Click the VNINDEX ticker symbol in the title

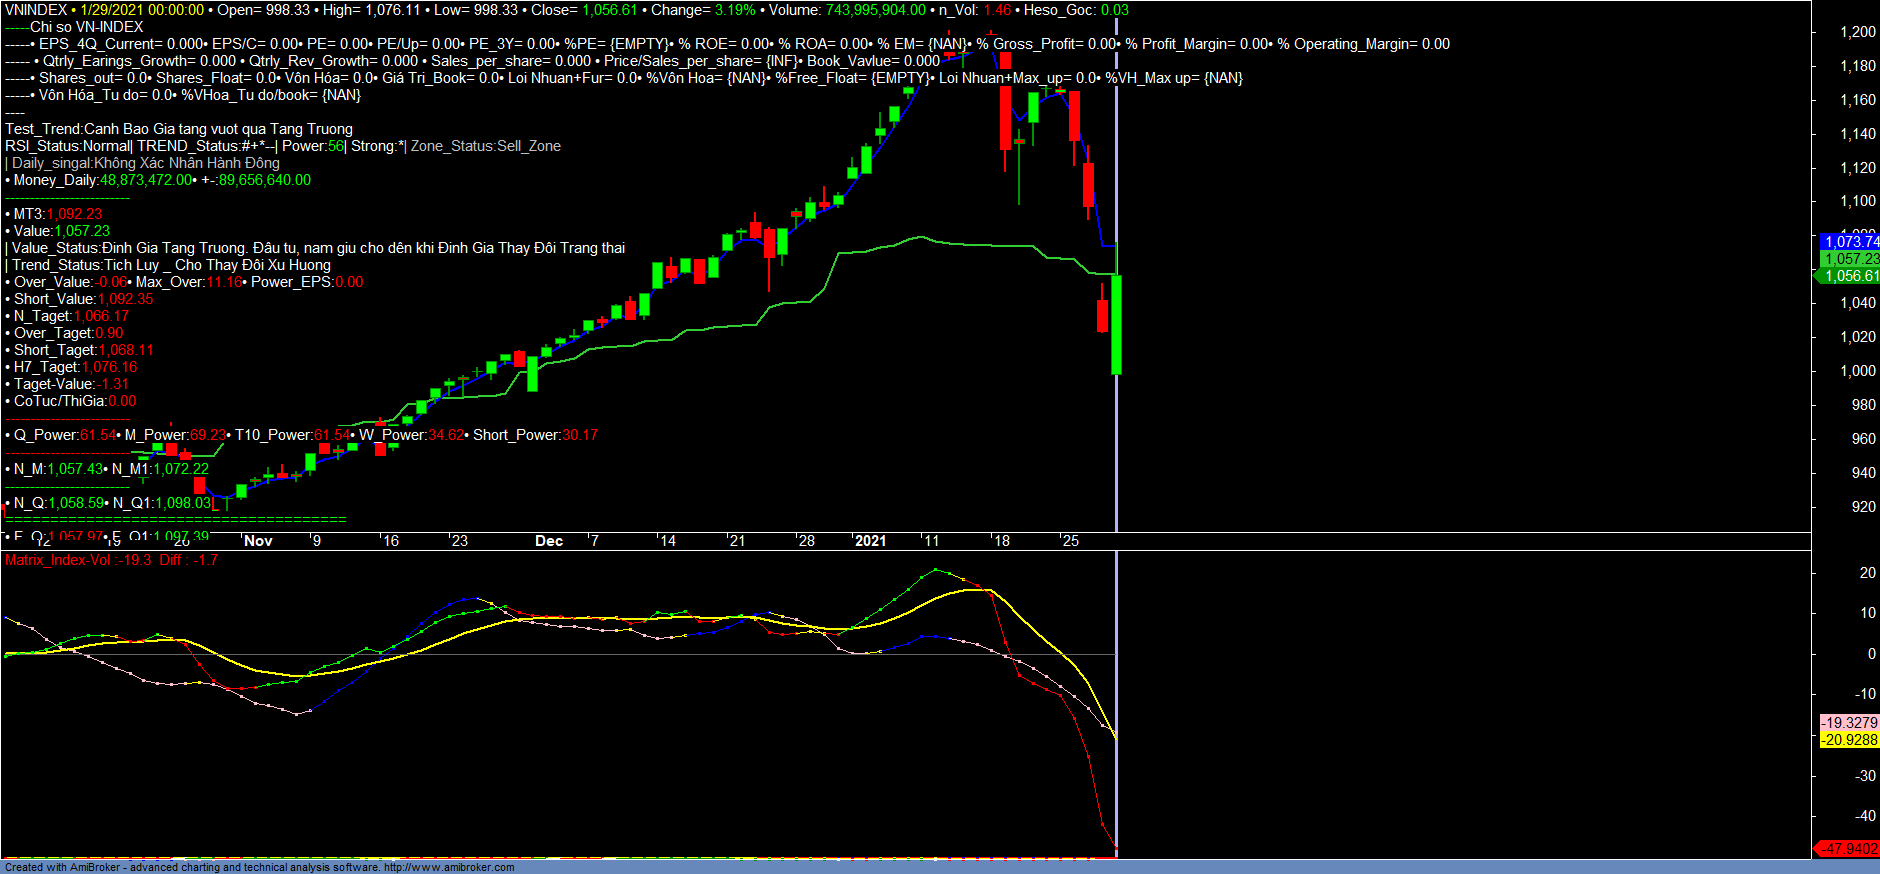tap(36, 10)
